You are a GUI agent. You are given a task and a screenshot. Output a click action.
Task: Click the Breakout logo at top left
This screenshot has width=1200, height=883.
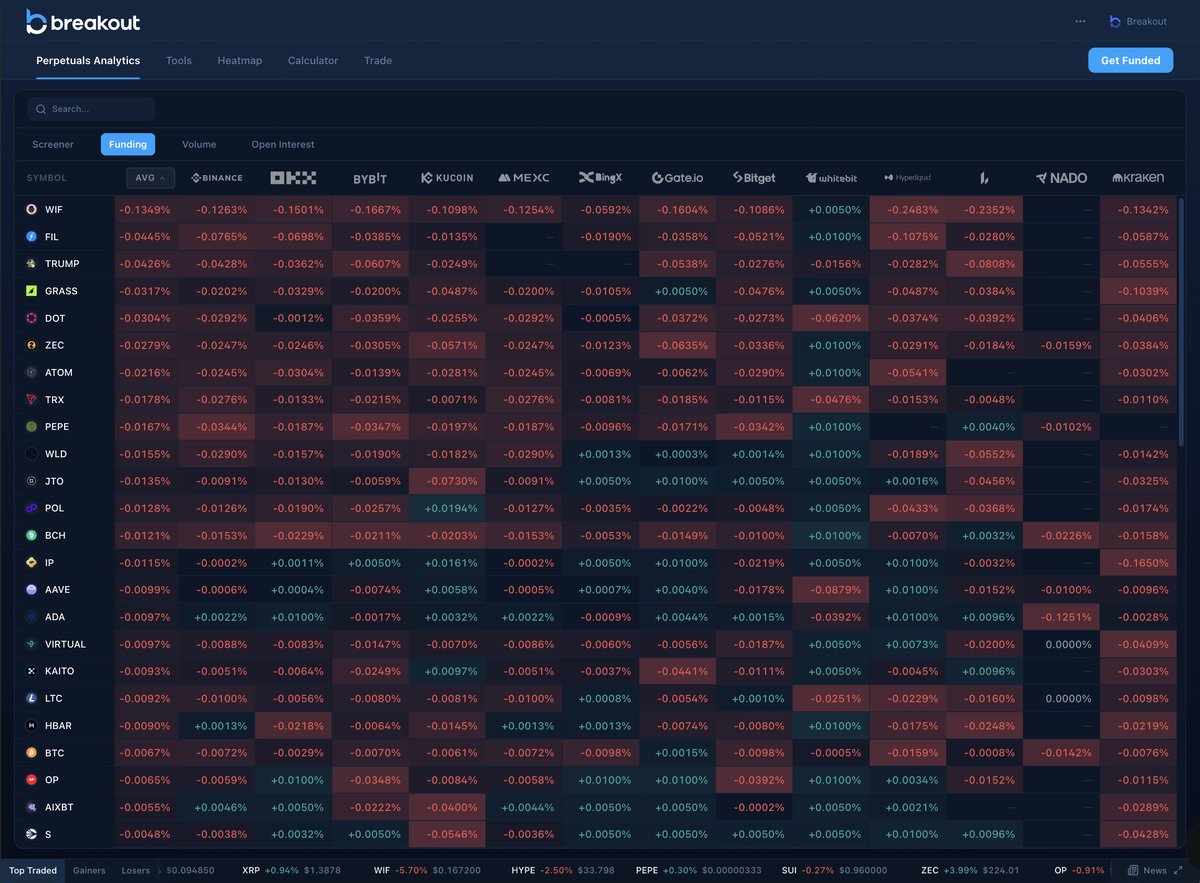click(82, 21)
